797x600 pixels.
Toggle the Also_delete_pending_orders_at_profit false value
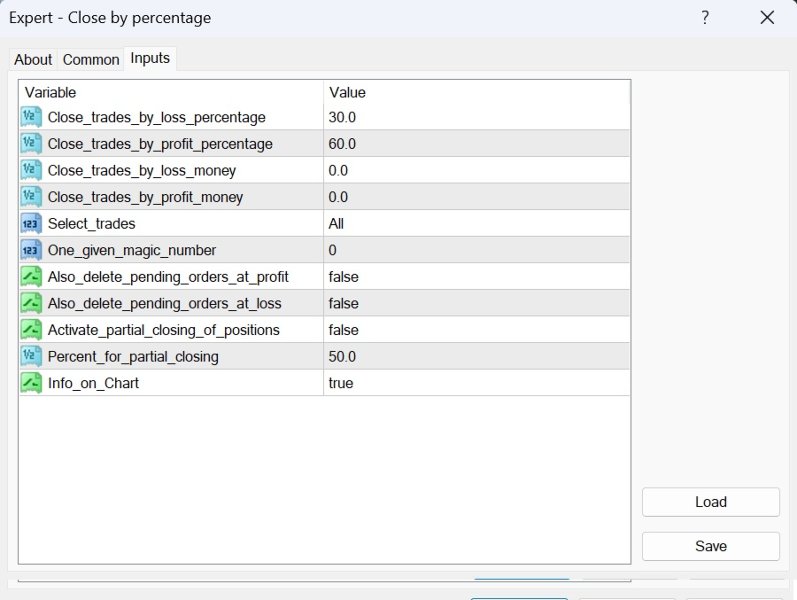pyautogui.click(x=343, y=277)
